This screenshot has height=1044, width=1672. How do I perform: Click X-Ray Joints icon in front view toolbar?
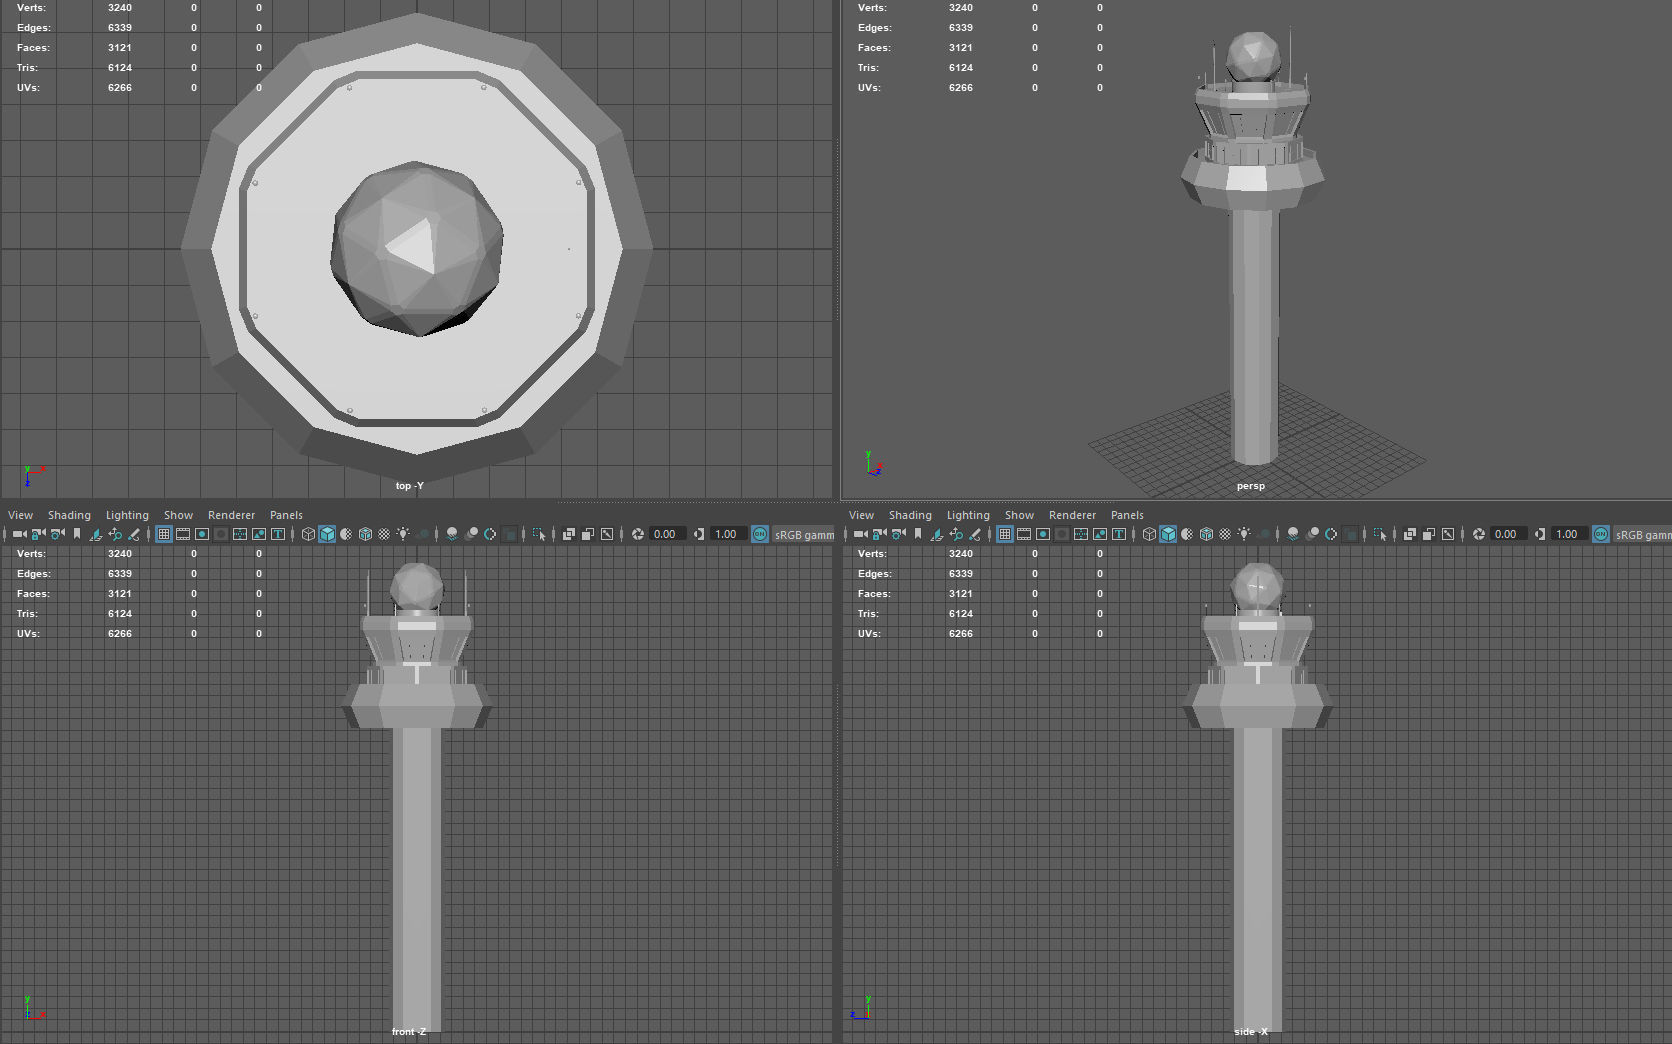[x=607, y=534]
